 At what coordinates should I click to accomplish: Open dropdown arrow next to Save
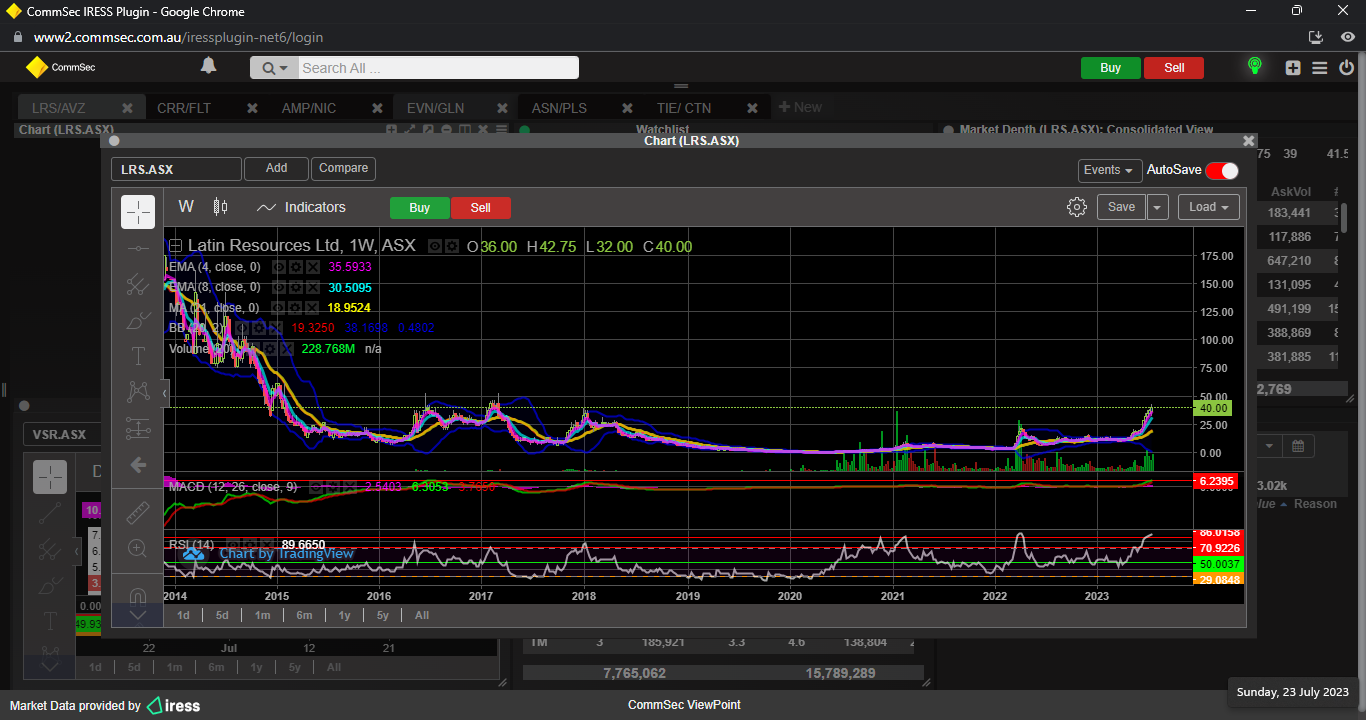pos(1157,207)
